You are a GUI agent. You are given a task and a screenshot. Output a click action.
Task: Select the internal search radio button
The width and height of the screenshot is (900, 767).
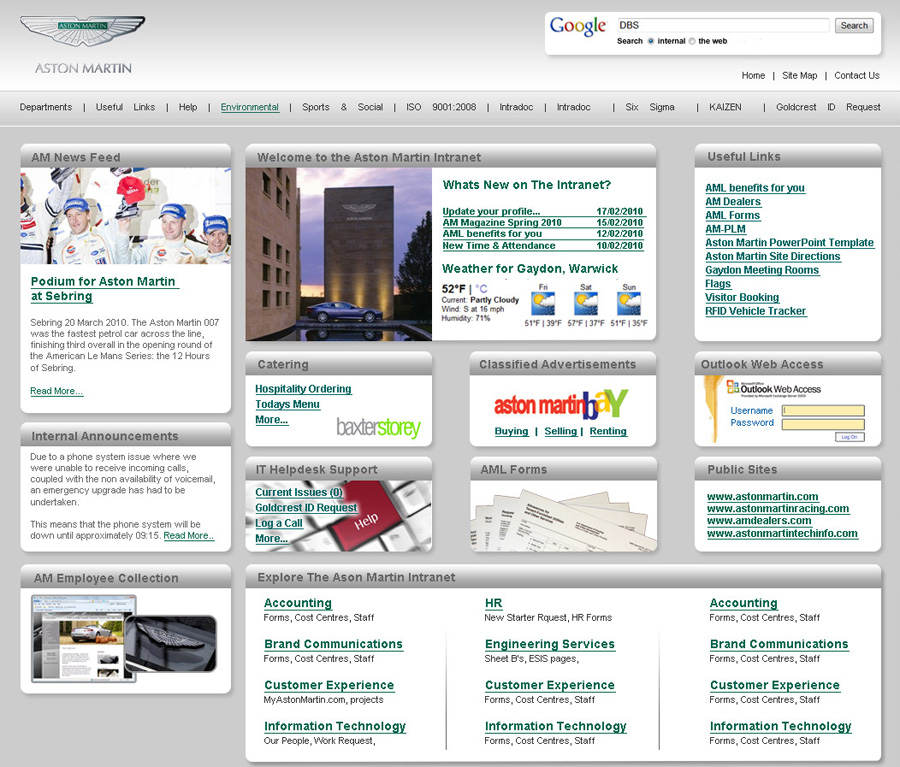point(651,41)
